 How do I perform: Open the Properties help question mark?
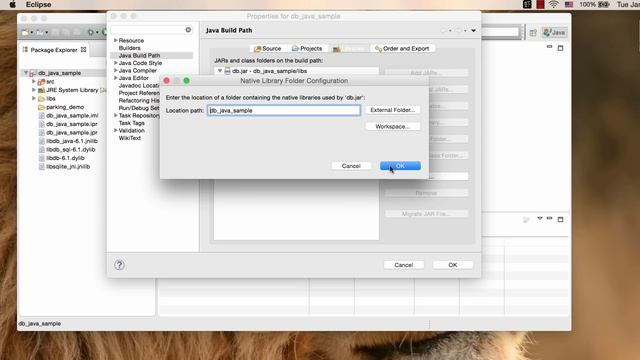click(119, 265)
